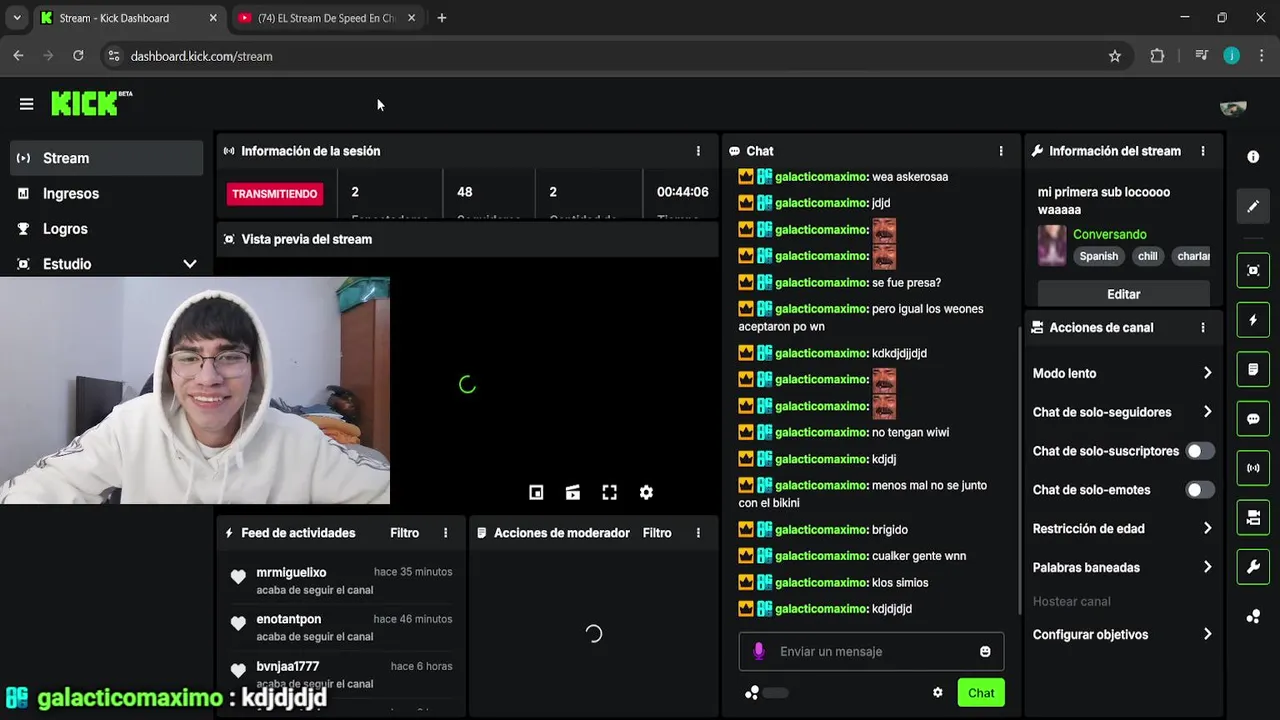
Task: Open Información del stream three-dot menu
Action: [x=1203, y=151]
